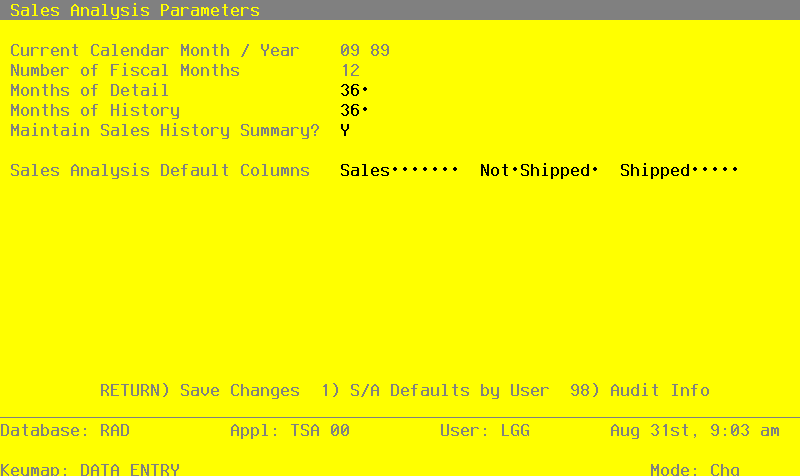Click the Months of Detail label
This screenshot has height=476, width=800.
[x=89, y=90]
